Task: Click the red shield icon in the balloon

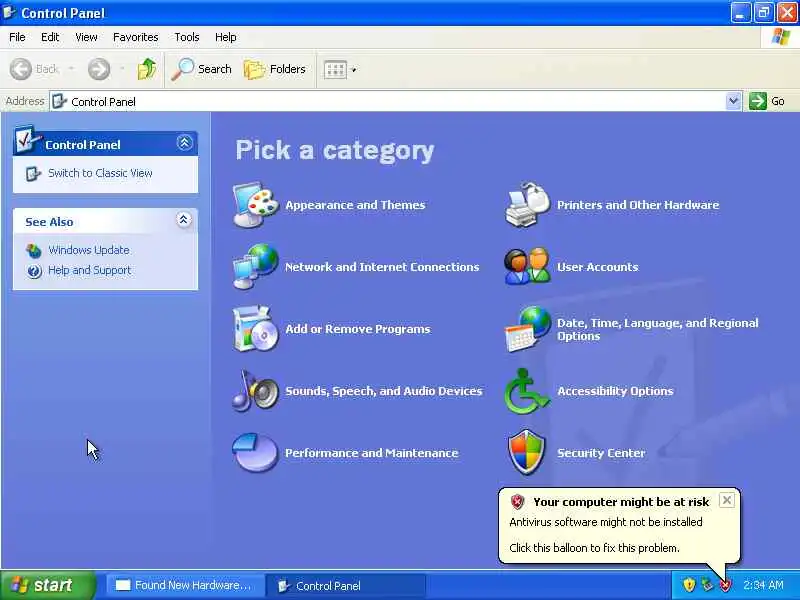Action: click(517, 502)
